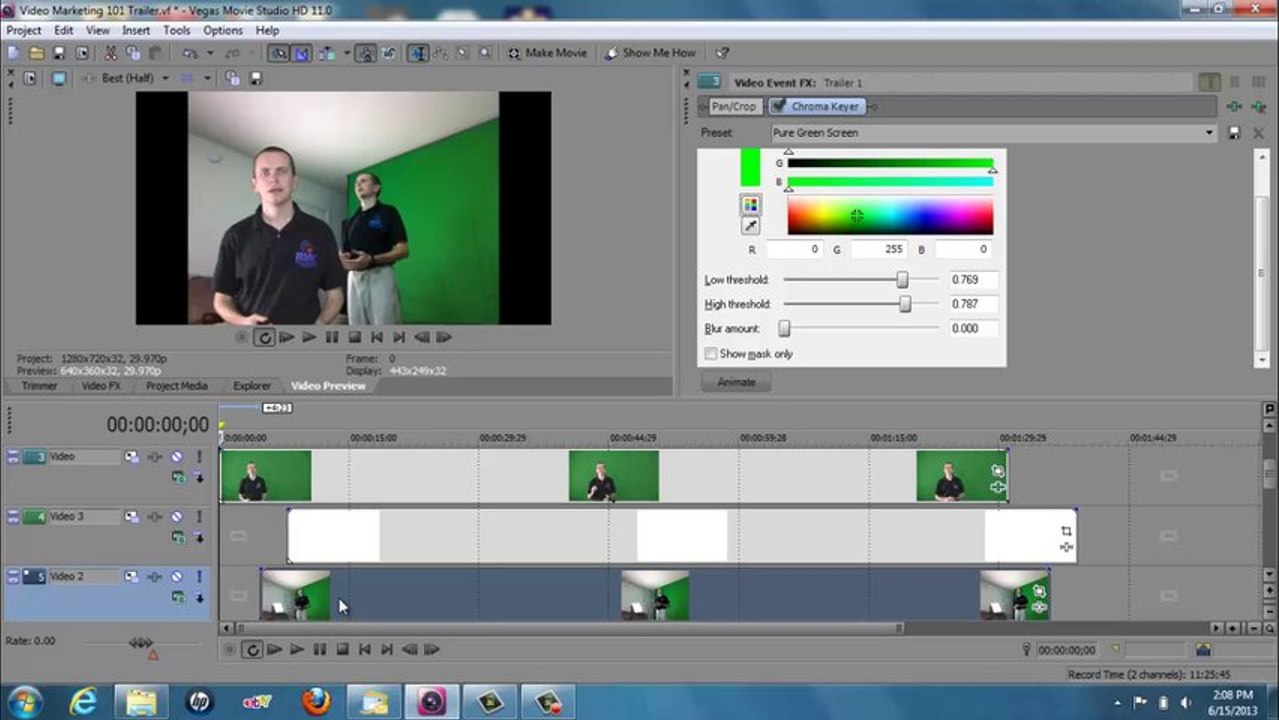Toggle Loop Playback under the video preview
1279x720 pixels.
pyautogui.click(x=264, y=338)
